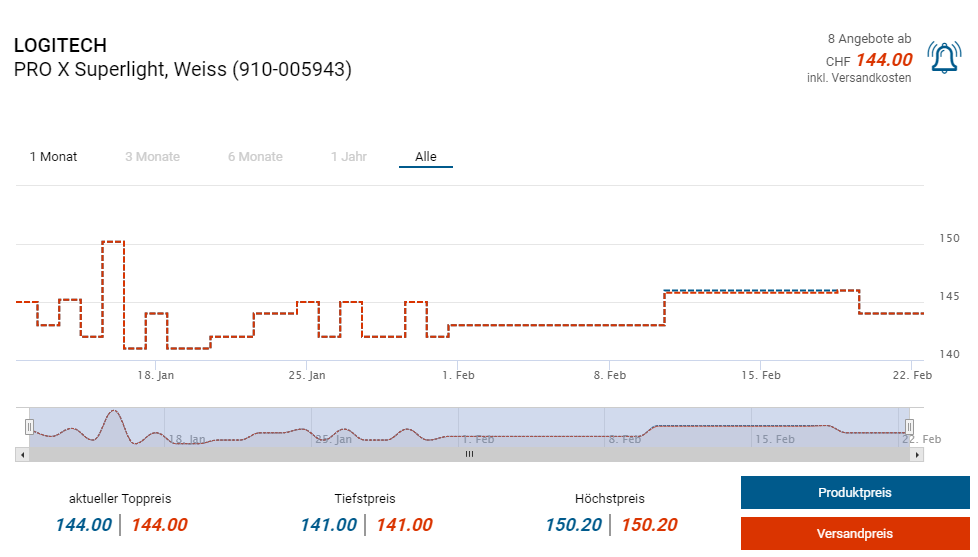Click the LOGITECH product title
Screen dimensions: 978x557
click(60, 46)
